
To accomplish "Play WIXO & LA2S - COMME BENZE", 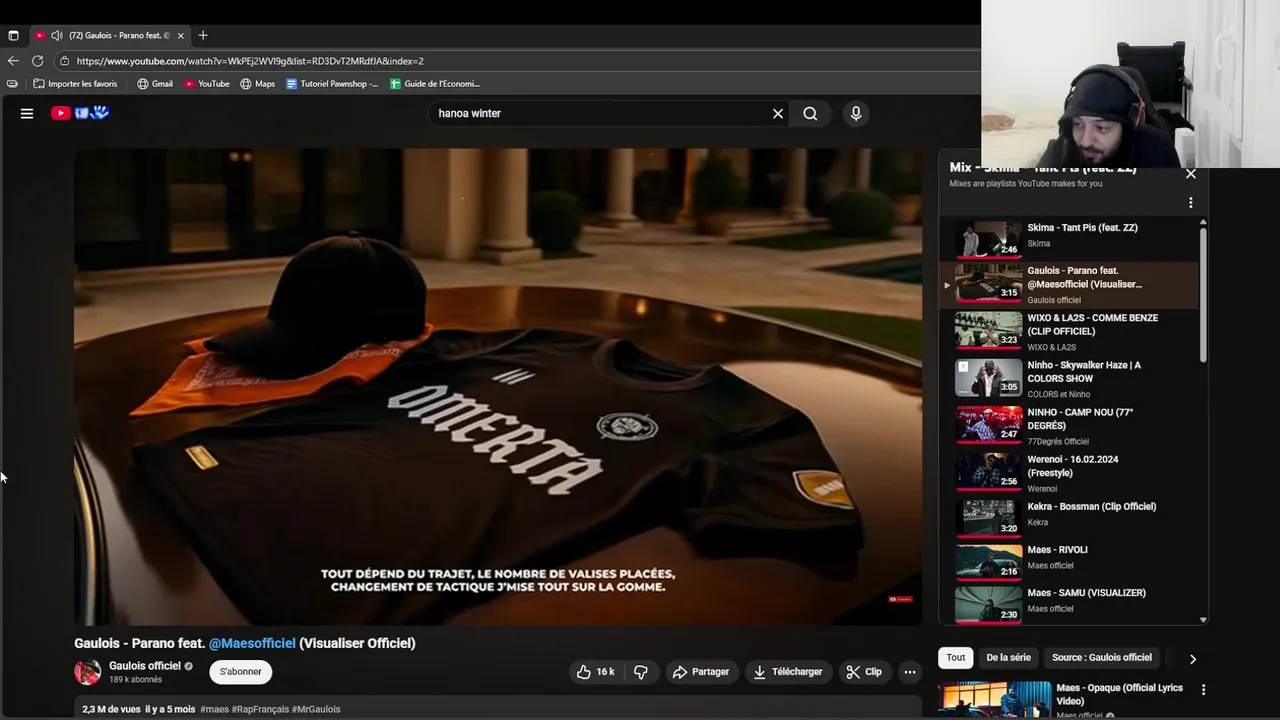I will [x=1070, y=331].
